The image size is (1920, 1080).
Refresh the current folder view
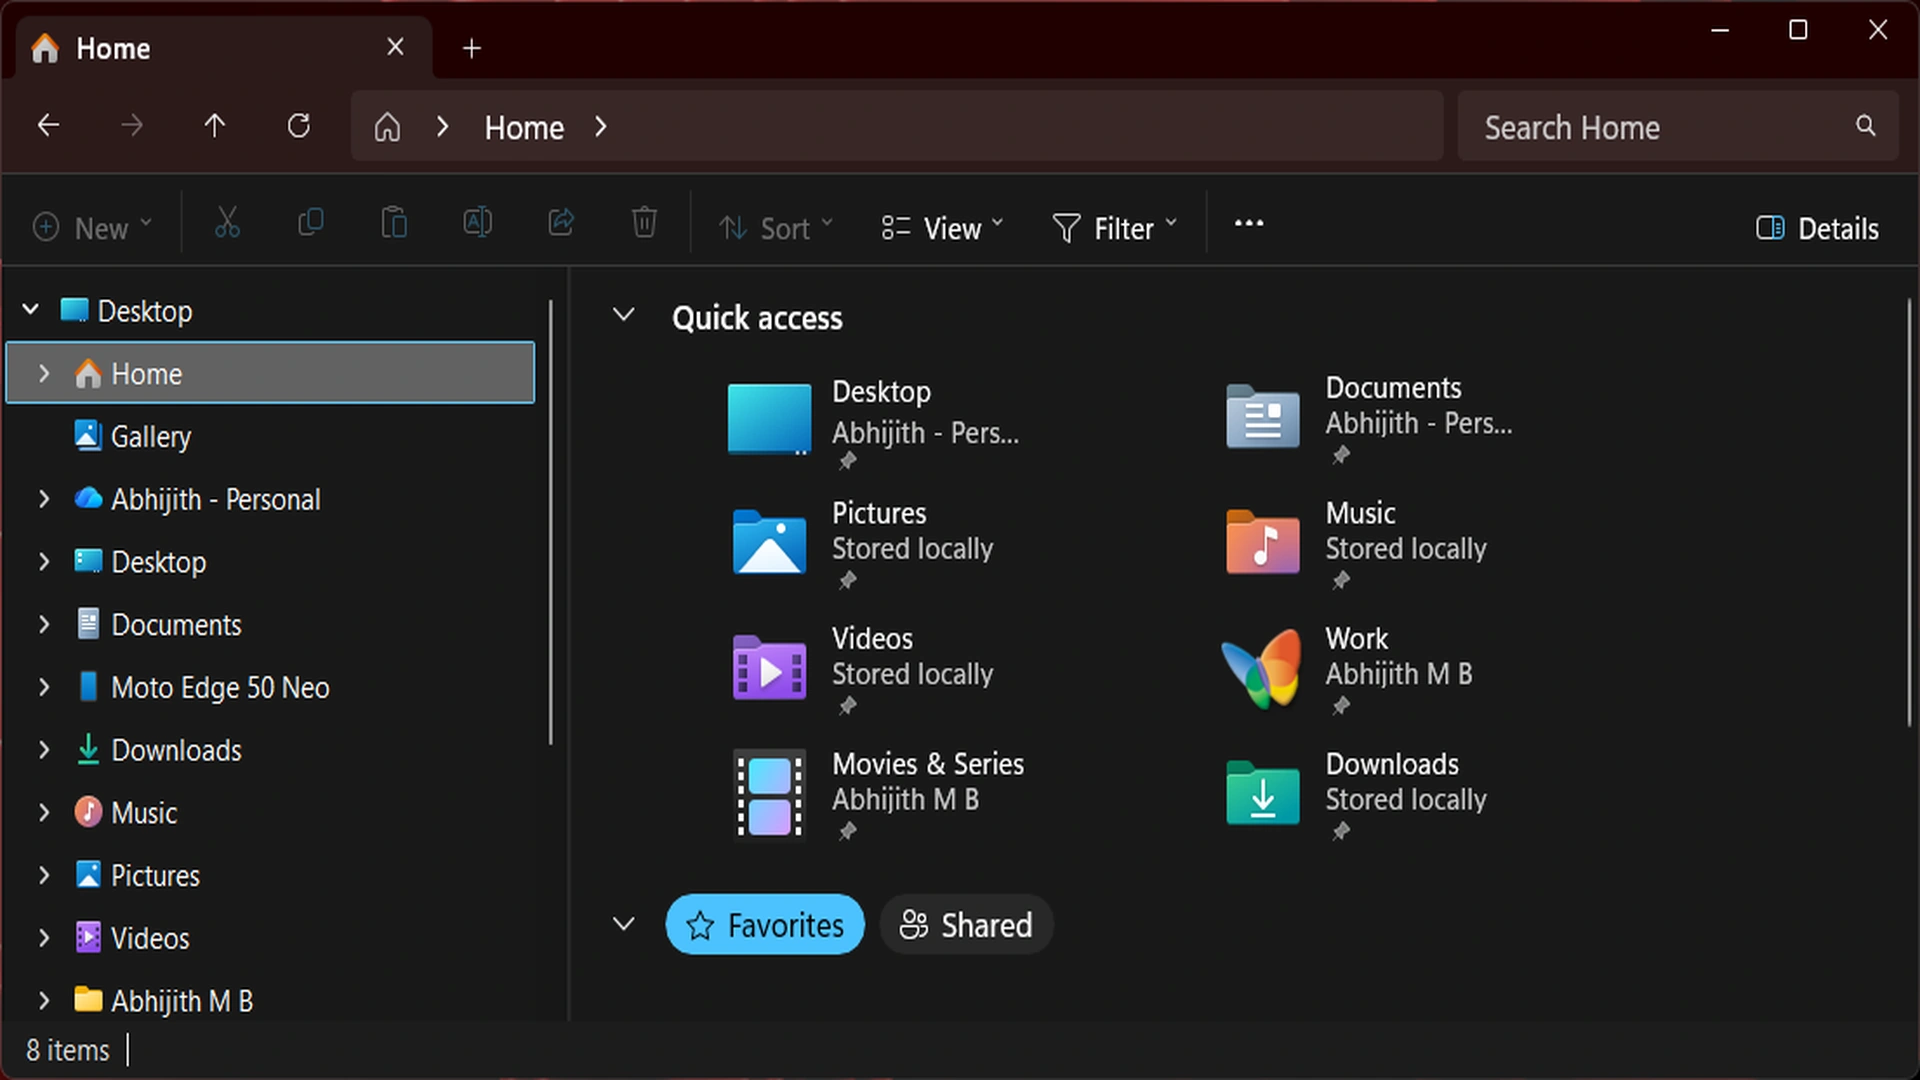(298, 125)
